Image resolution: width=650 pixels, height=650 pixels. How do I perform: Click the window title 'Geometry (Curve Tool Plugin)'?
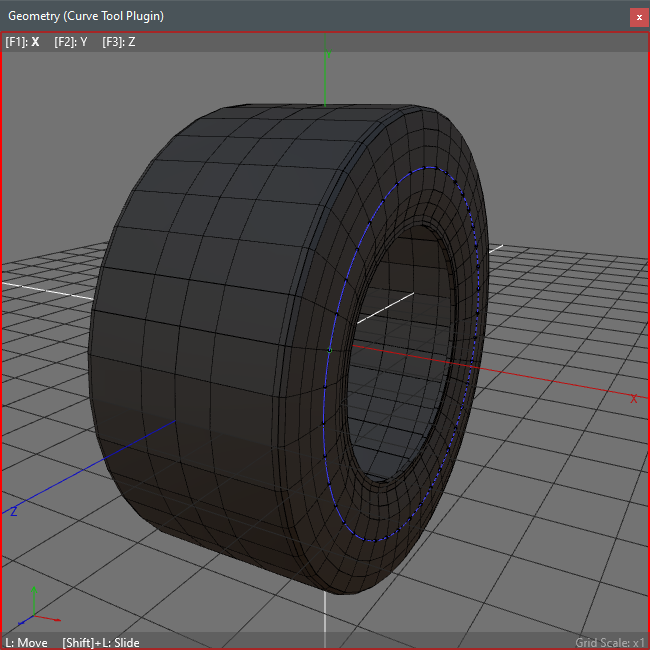tap(86, 16)
